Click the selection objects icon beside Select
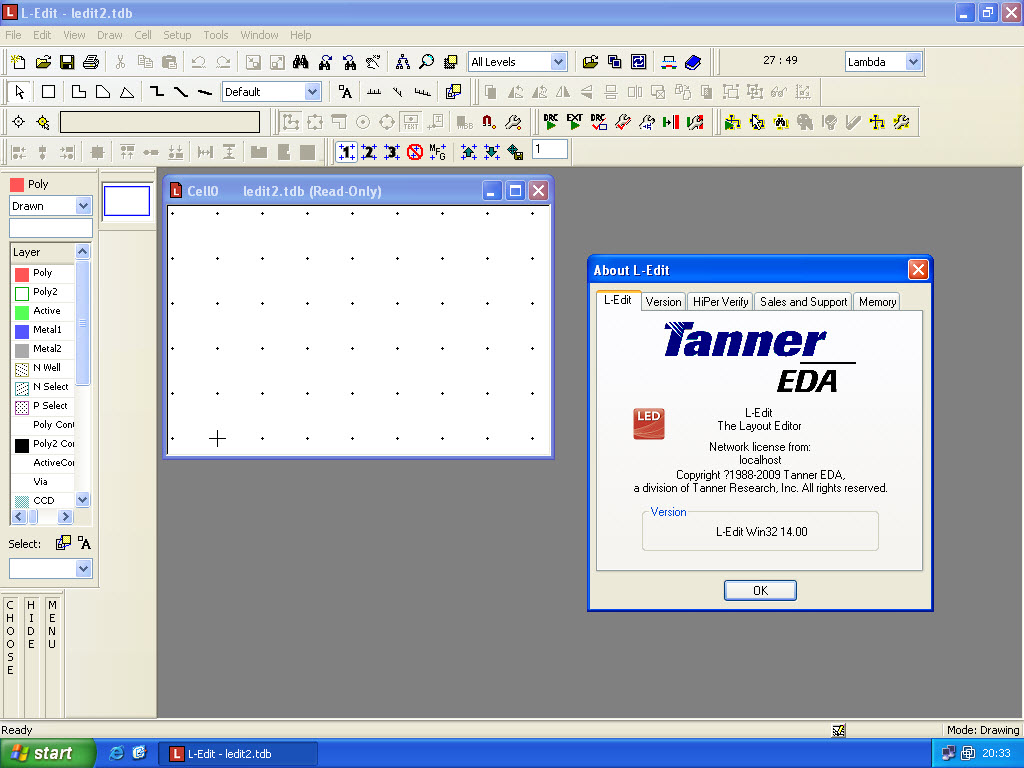 click(63, 543)
